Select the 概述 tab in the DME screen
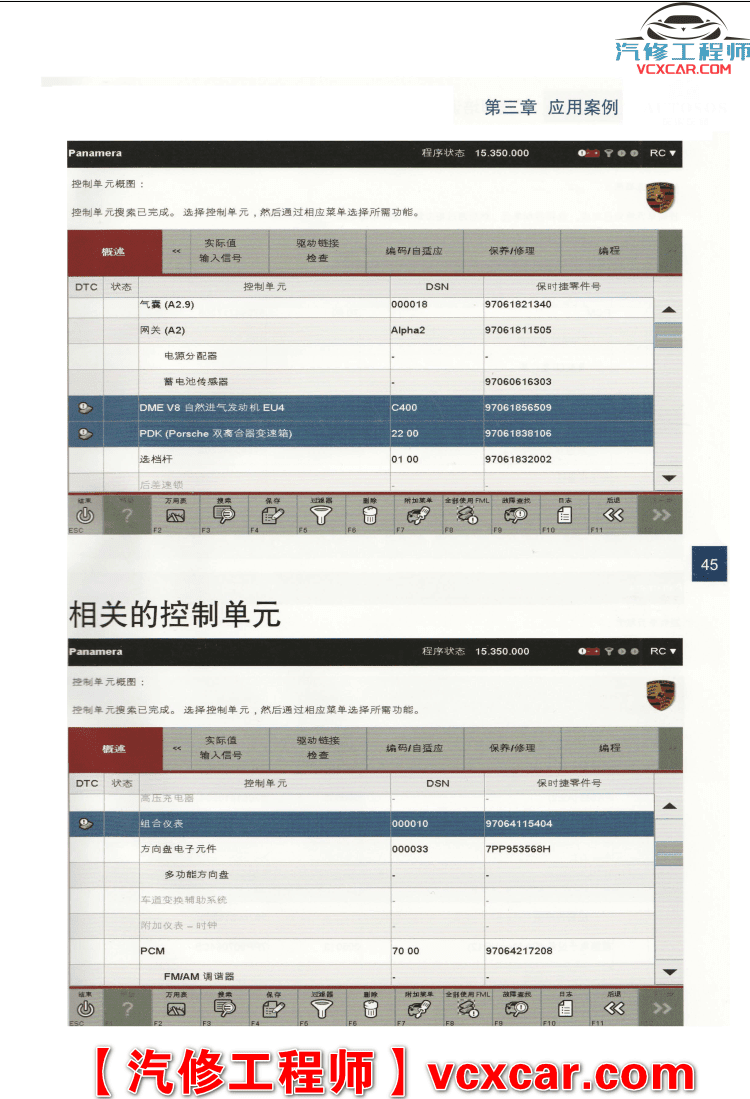This screenshot has width=750, height=1099. coord(114,252)
